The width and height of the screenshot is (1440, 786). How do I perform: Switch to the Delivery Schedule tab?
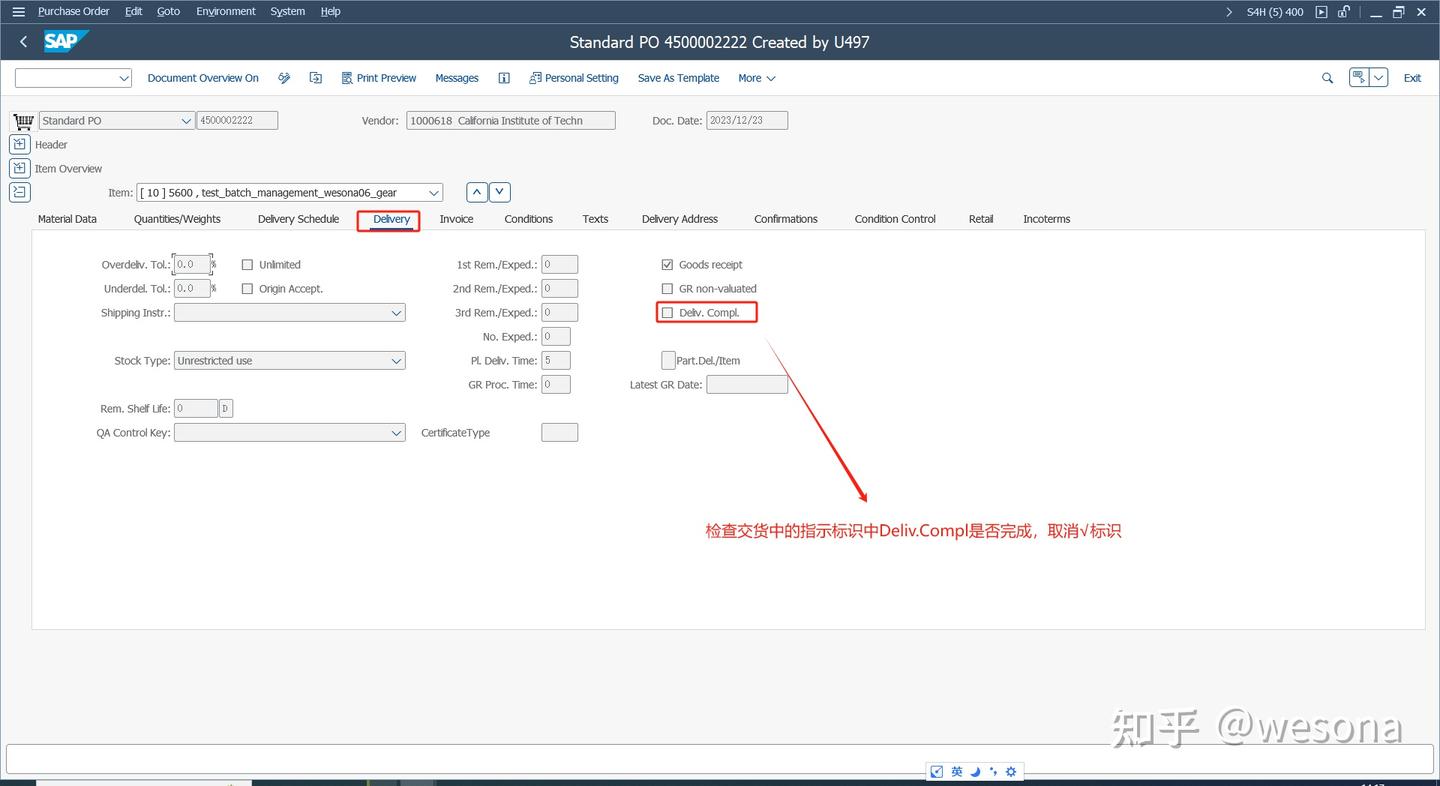(298, 219)
